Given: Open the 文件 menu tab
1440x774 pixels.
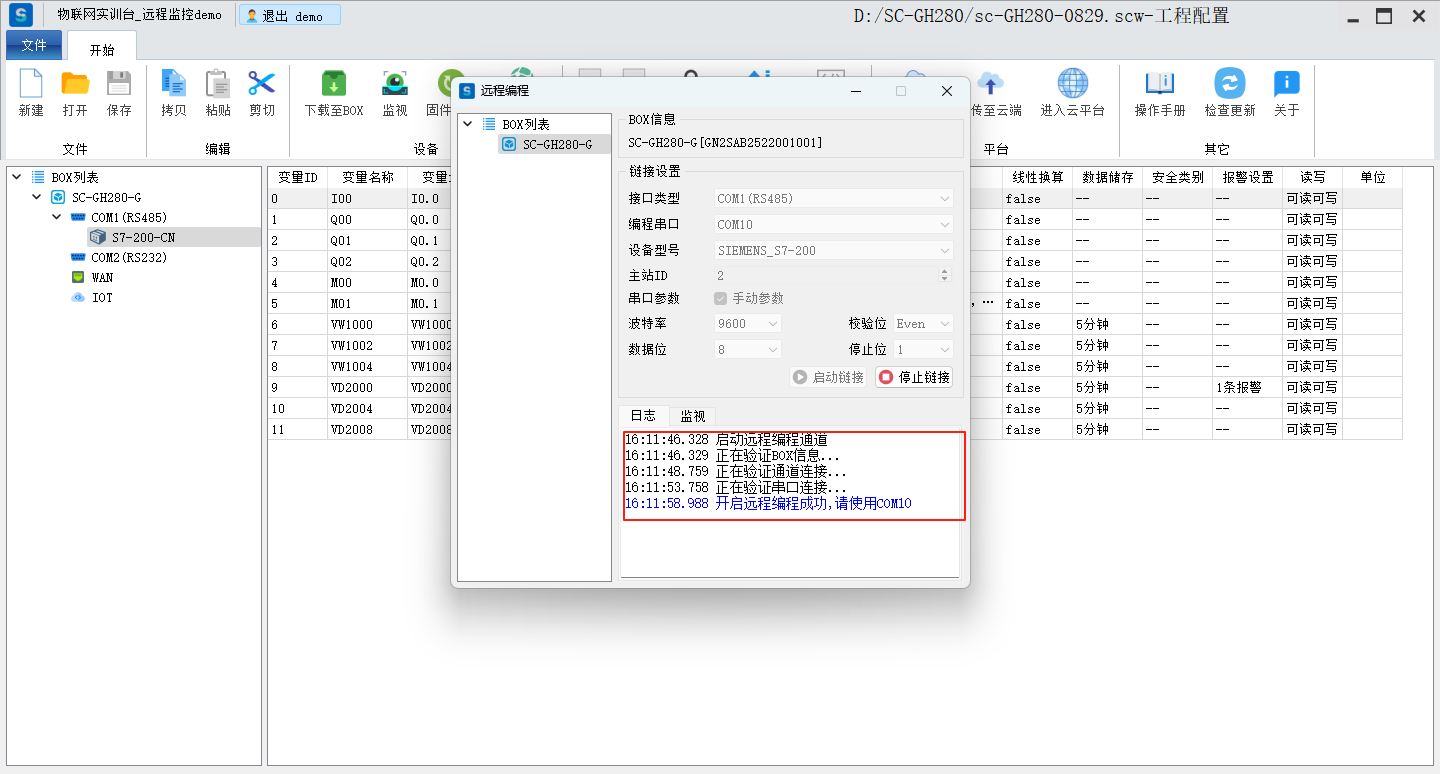Looking at the screenshot, I should (x=34, y=46).
